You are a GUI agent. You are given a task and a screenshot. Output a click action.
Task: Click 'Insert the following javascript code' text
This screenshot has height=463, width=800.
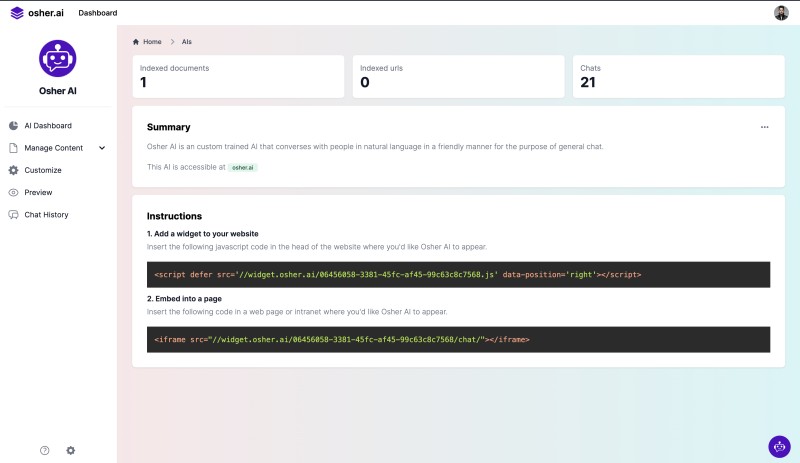[317, 247]
